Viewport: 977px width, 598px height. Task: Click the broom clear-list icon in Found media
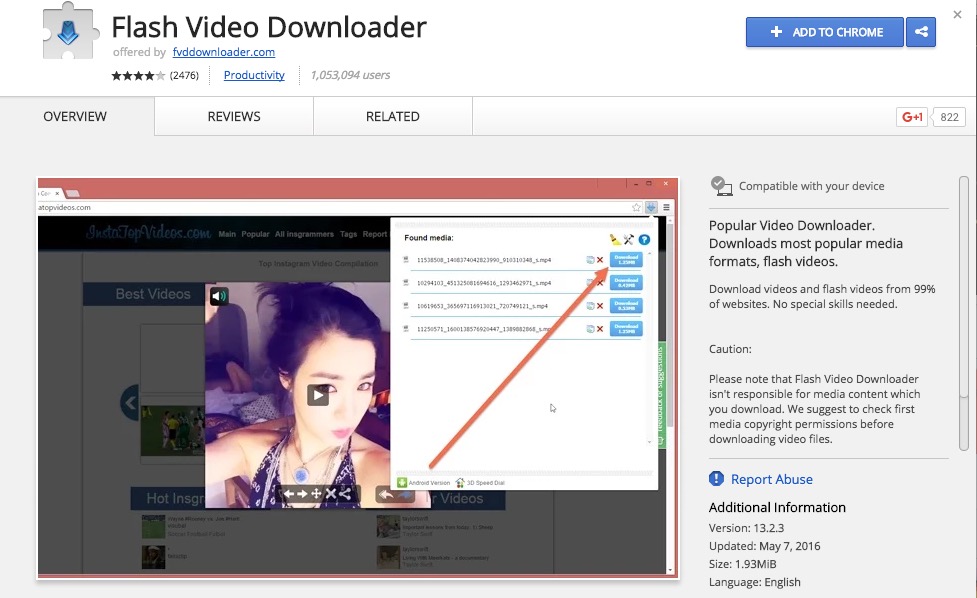[615, 239]
